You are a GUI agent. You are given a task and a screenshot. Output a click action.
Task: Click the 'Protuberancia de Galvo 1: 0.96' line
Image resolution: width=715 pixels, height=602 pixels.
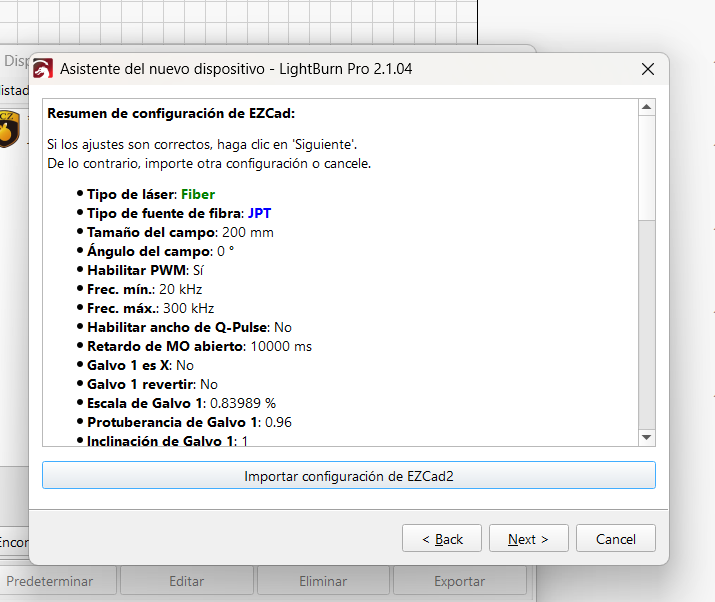[x=189, y=423]
